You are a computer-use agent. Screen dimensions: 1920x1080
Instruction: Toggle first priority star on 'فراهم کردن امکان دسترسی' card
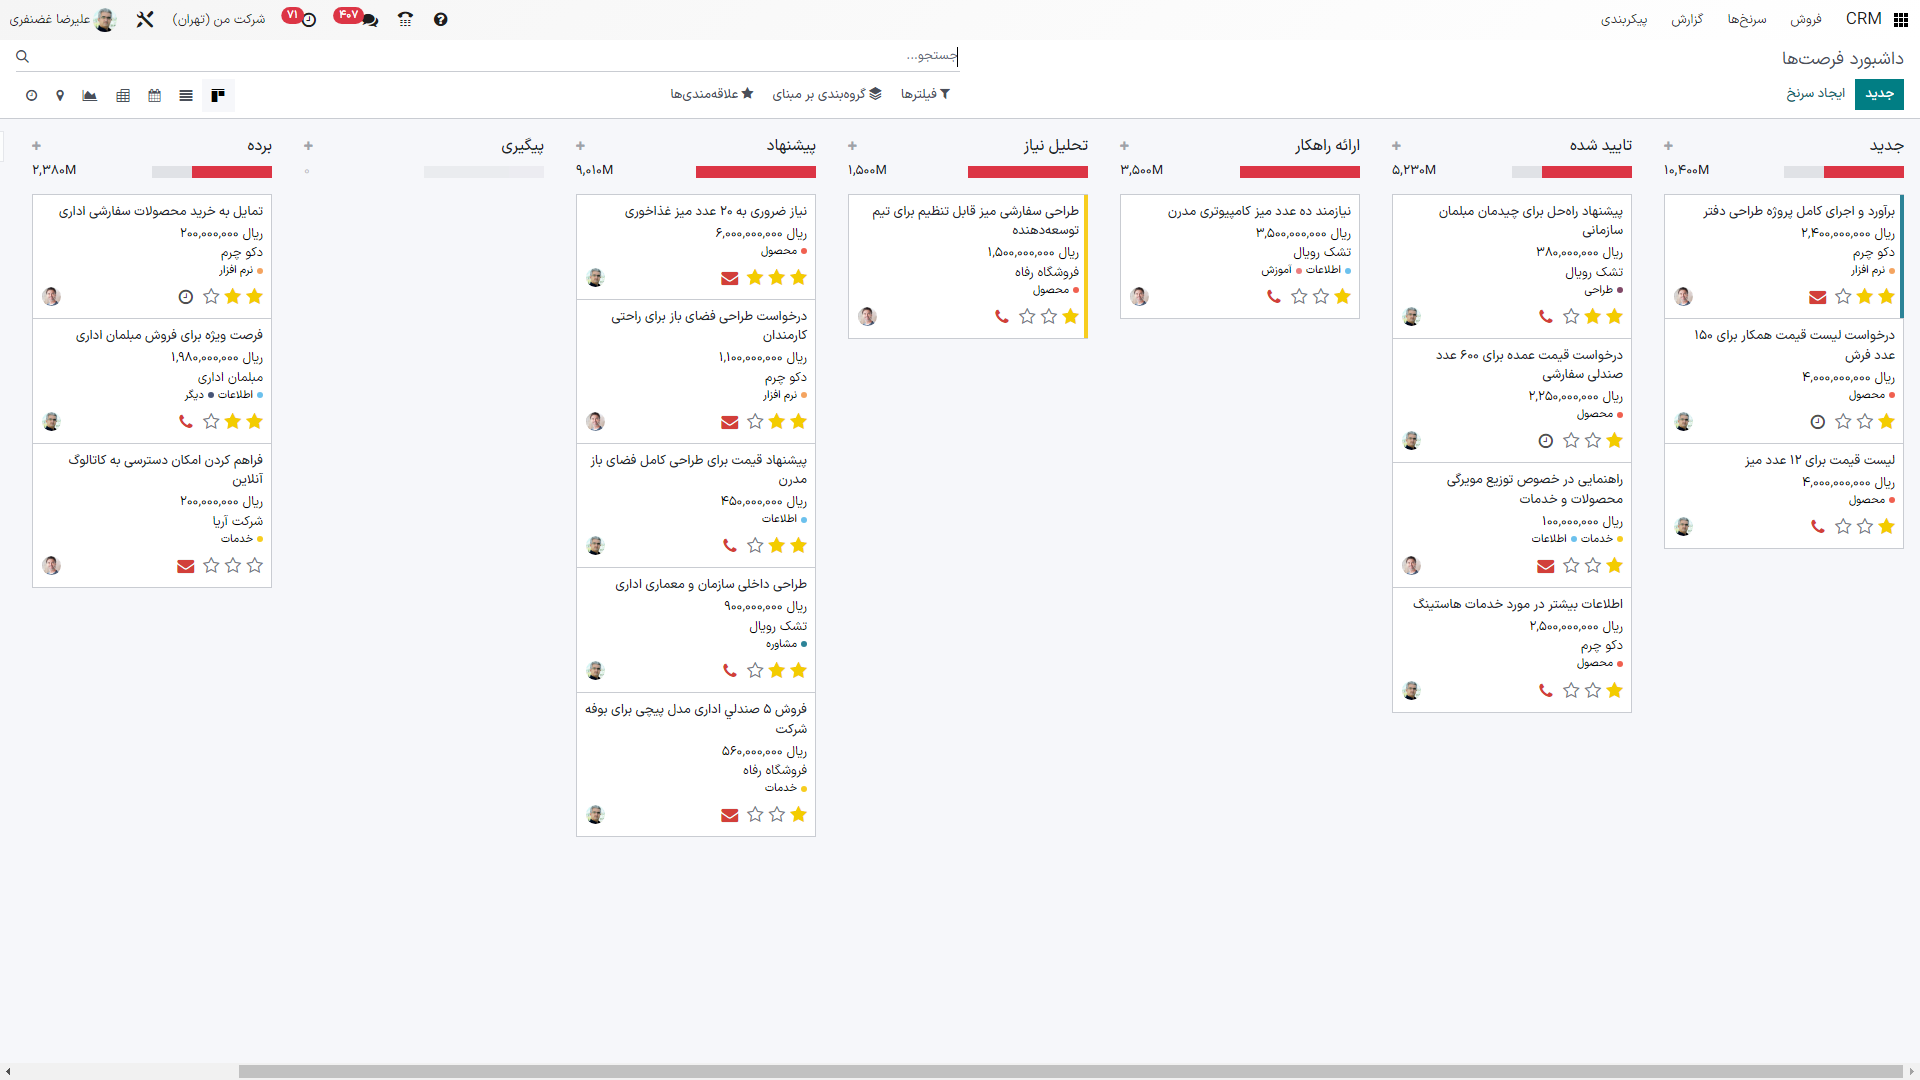point(255,566)
